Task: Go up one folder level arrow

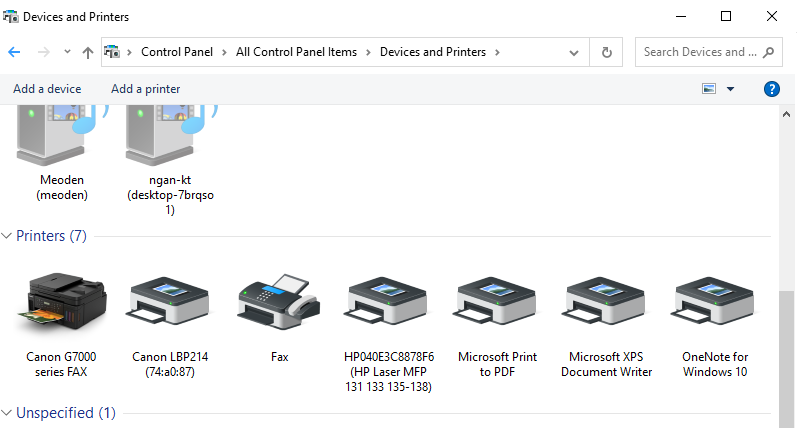Action: pyautogui.click(x=87, y=52)
